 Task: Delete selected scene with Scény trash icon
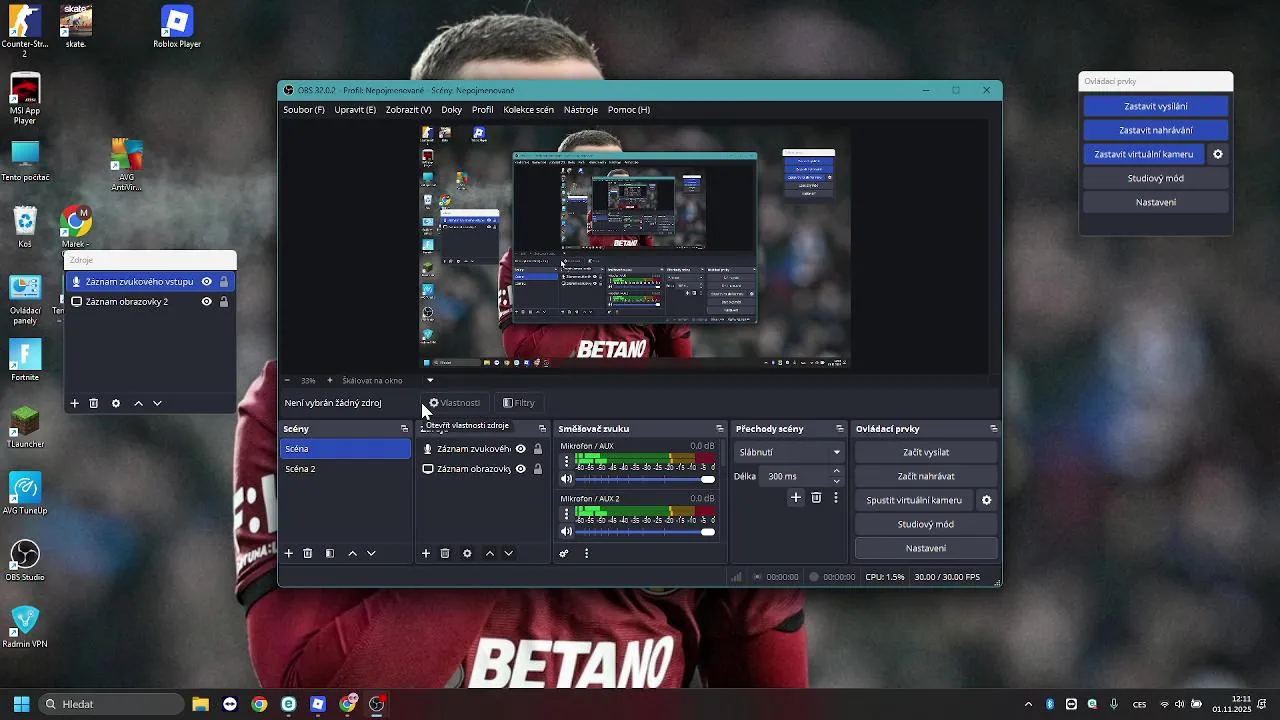tap(308, 553)
